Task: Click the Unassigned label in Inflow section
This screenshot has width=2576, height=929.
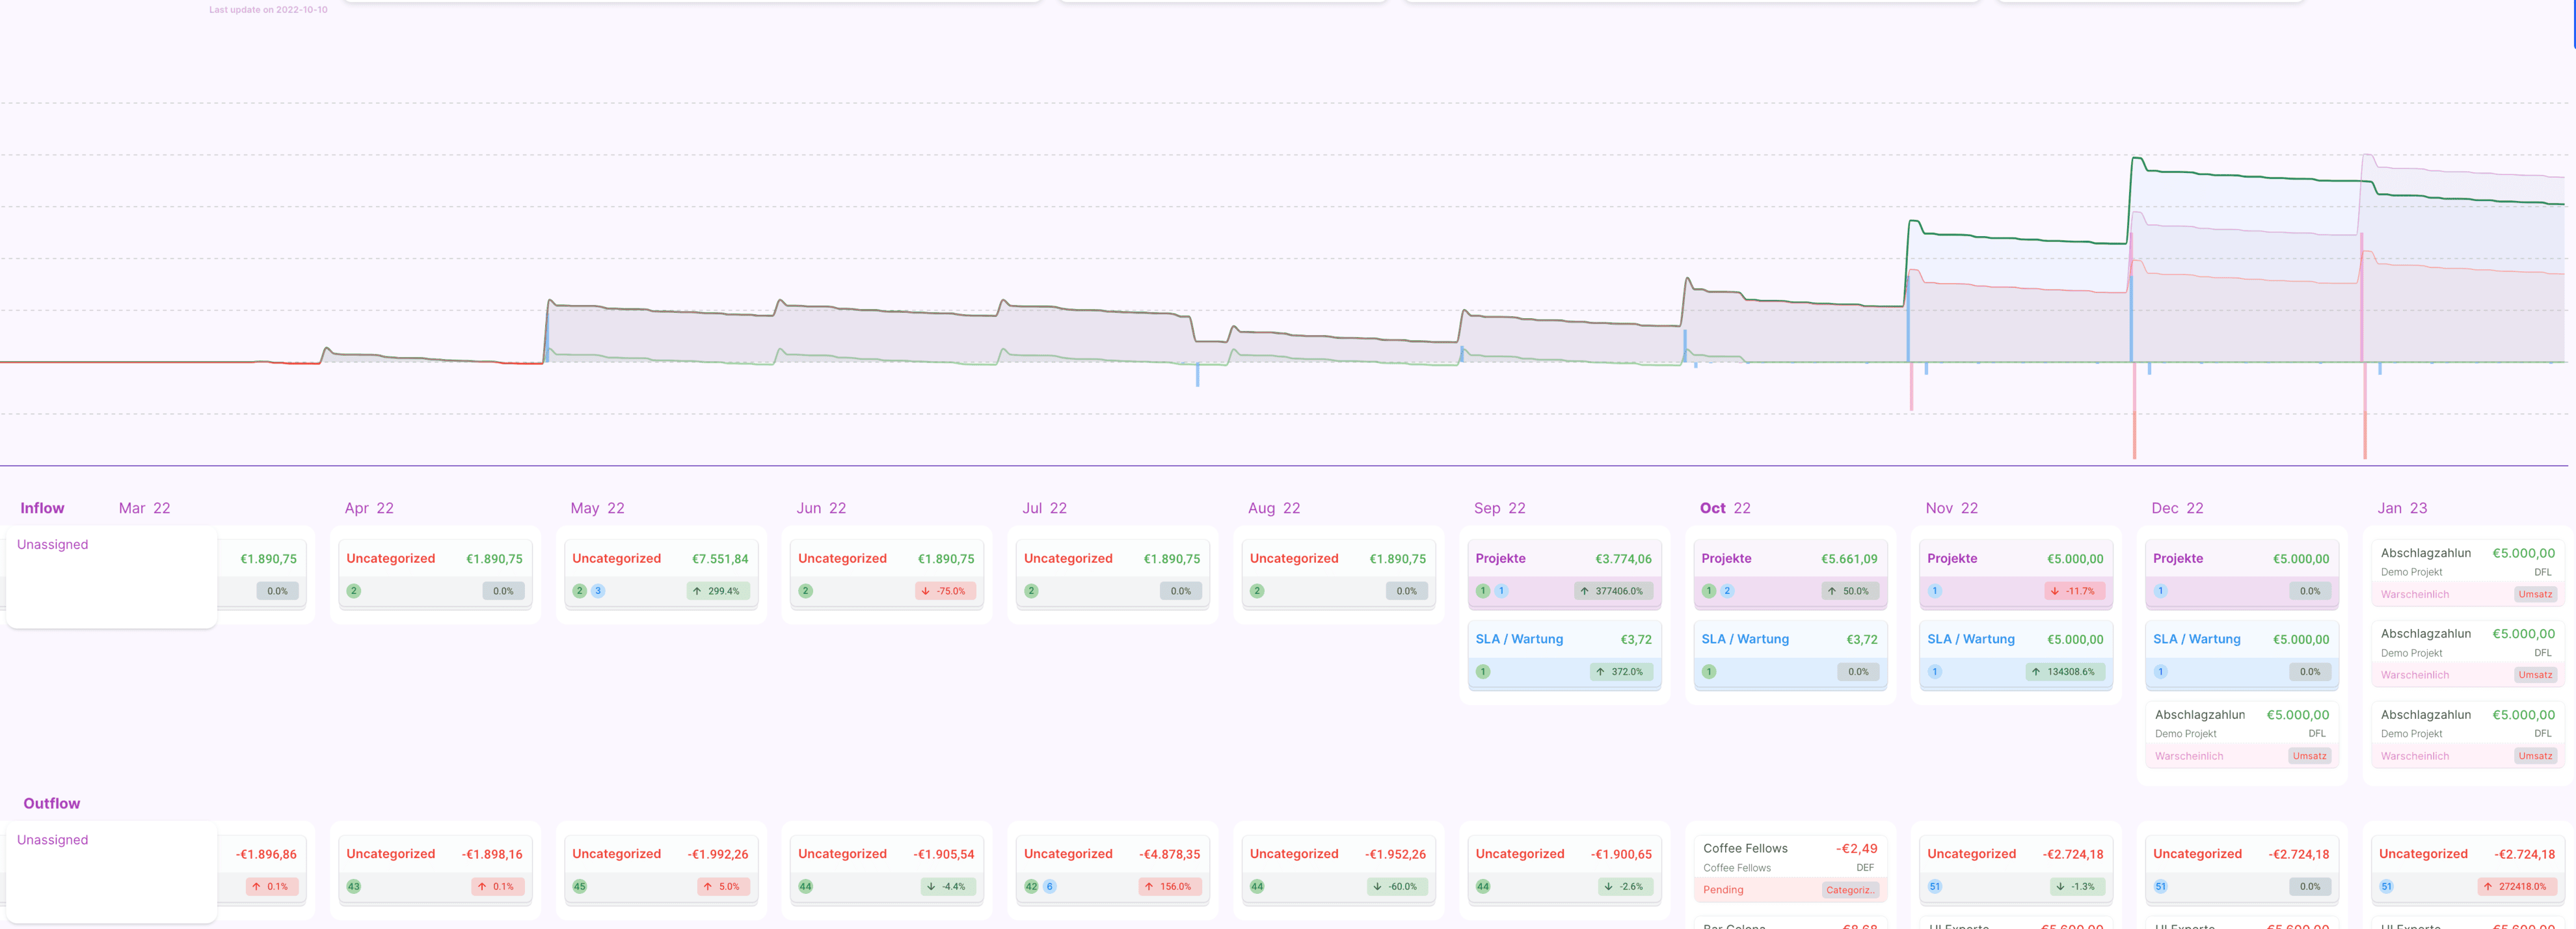Action: pos(53,545)
